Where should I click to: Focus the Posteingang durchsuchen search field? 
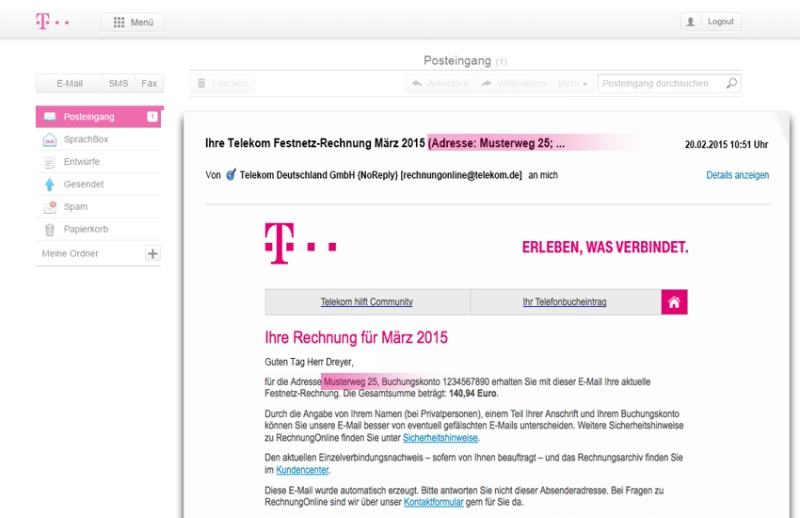[669, 83]
